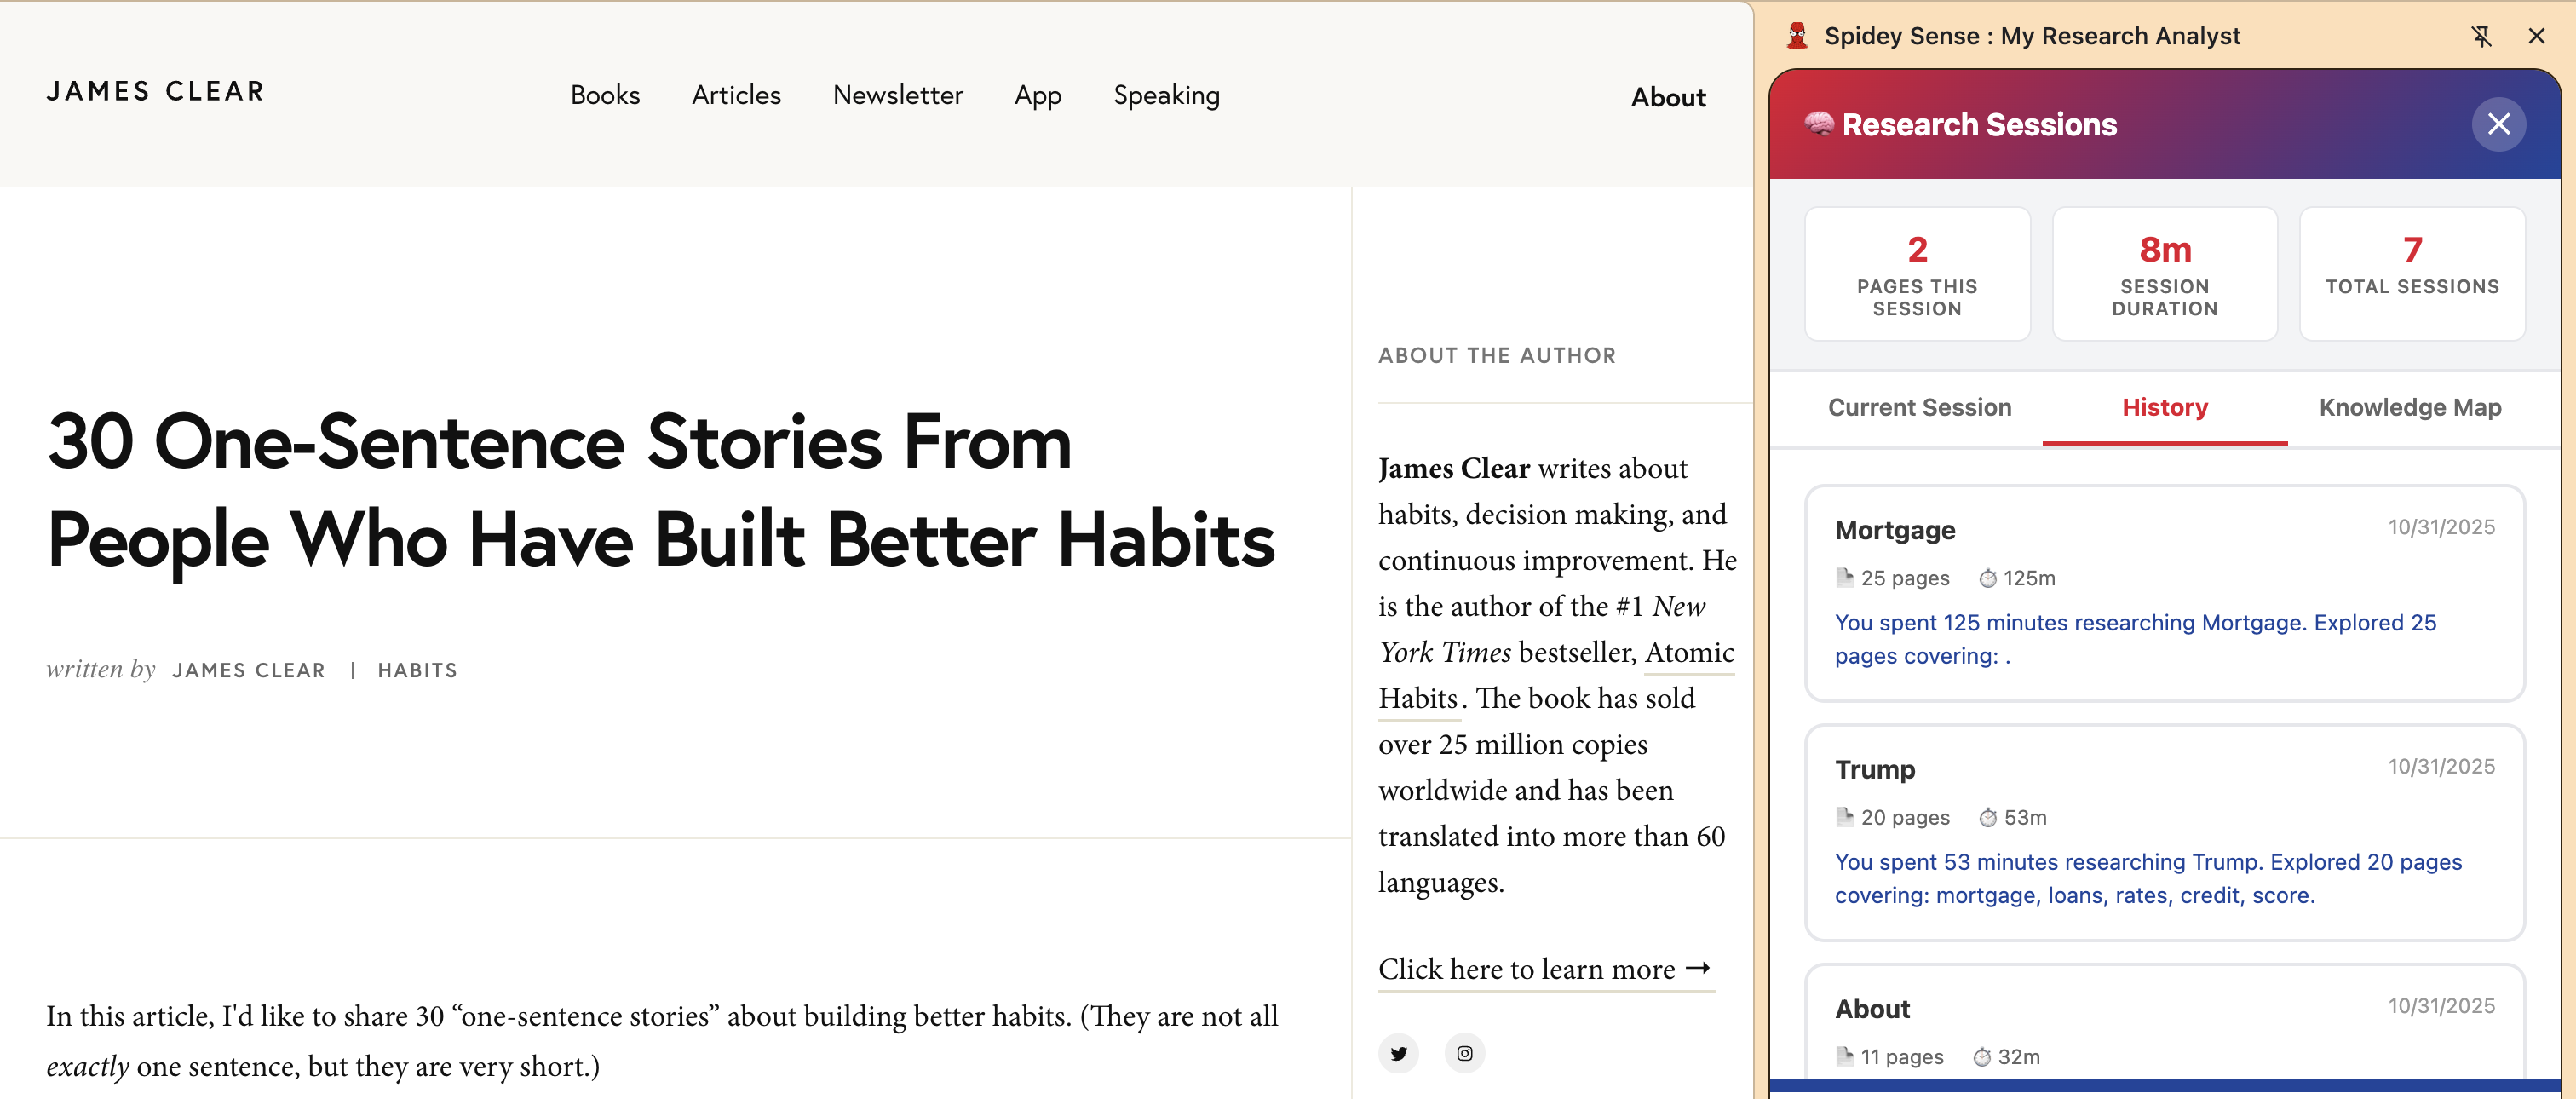Open the Books navigation link
The height and width of the screenshot is (1099, 2576).
coord(605,95)
